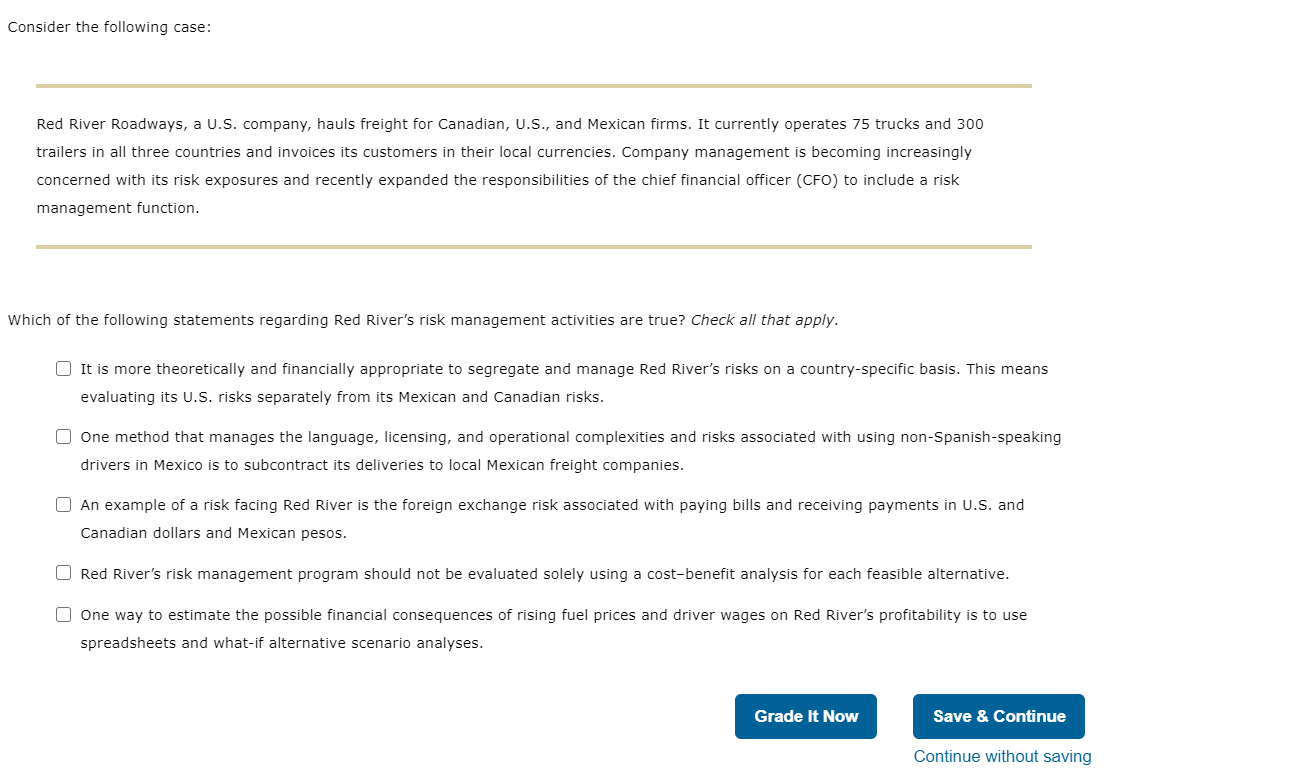
Task: Click the Check all that apply instruction text
Action: pos(764,320)
